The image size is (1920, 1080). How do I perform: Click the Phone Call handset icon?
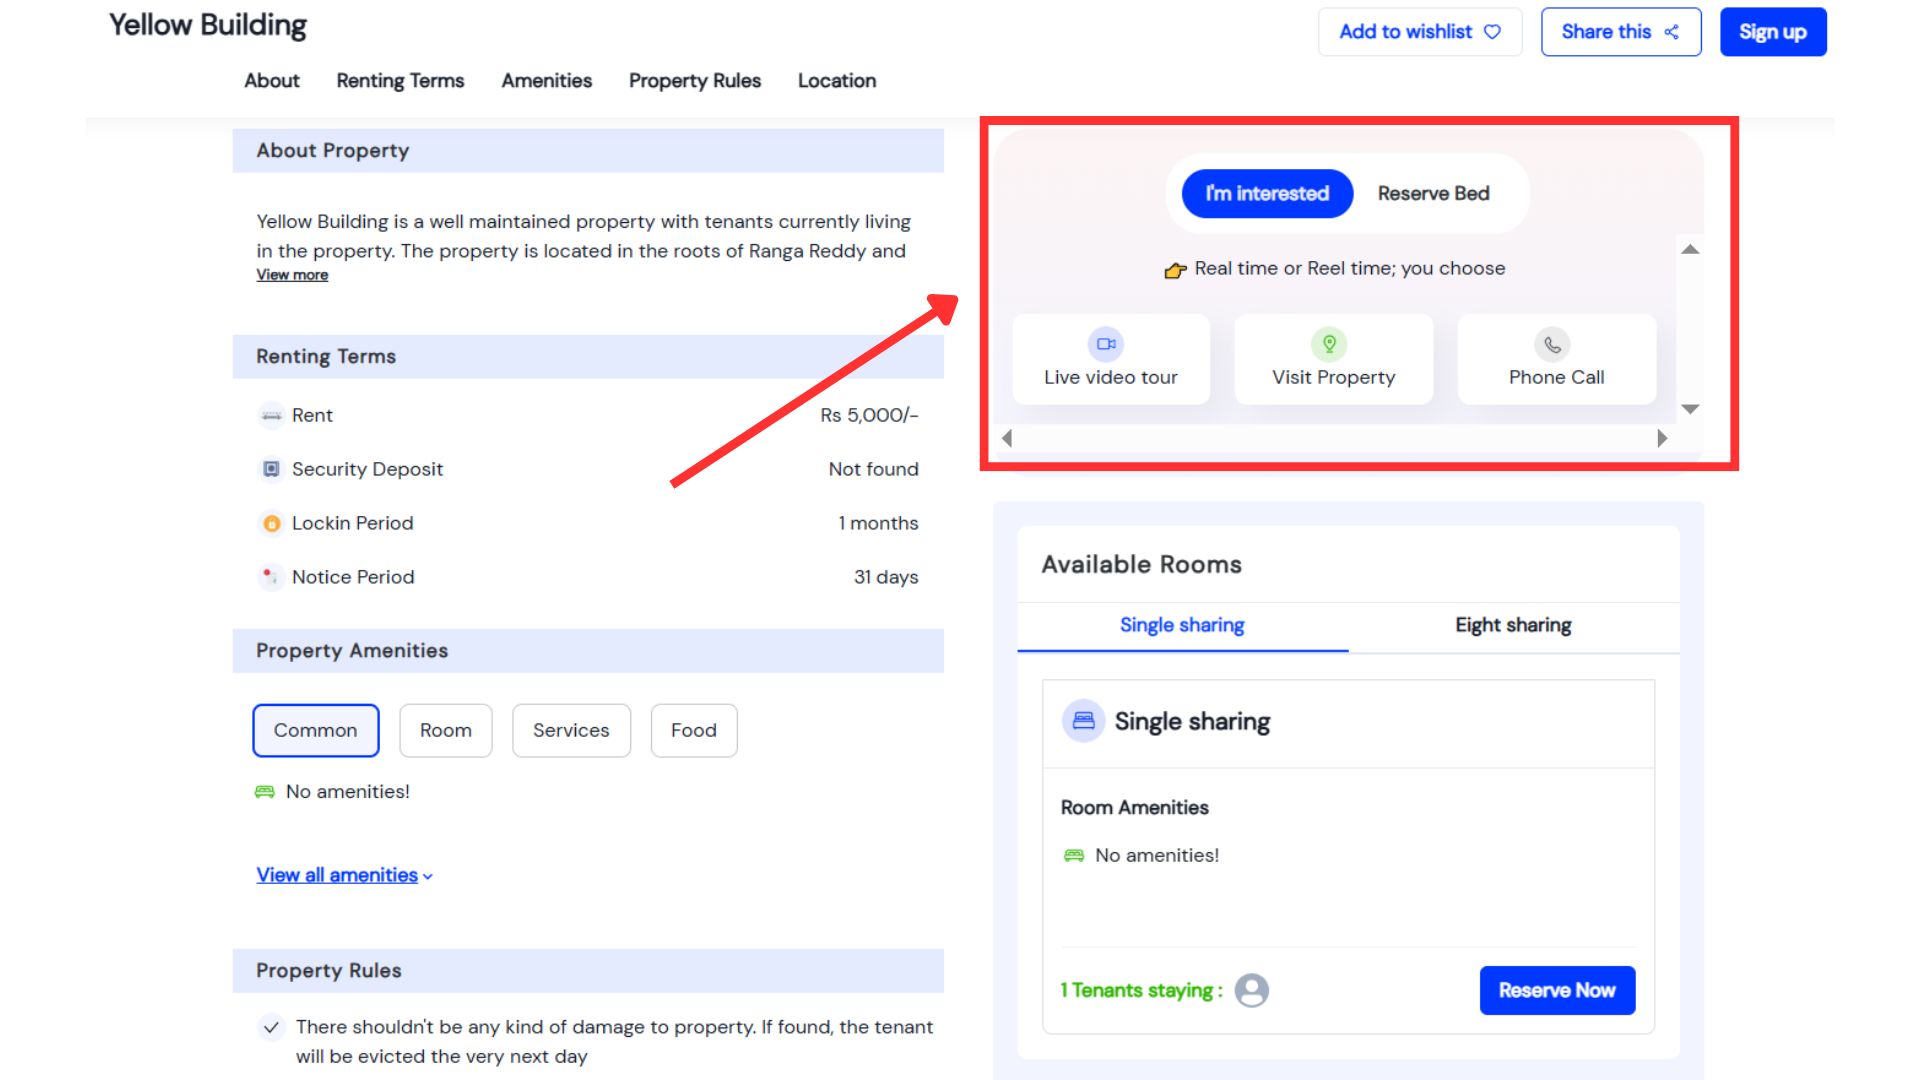click(x=1552, y=345)
